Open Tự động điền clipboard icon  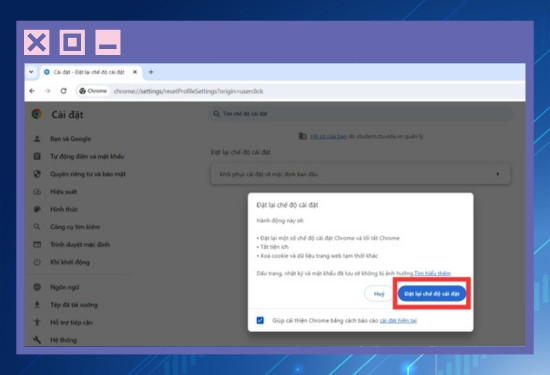point(37,156)
